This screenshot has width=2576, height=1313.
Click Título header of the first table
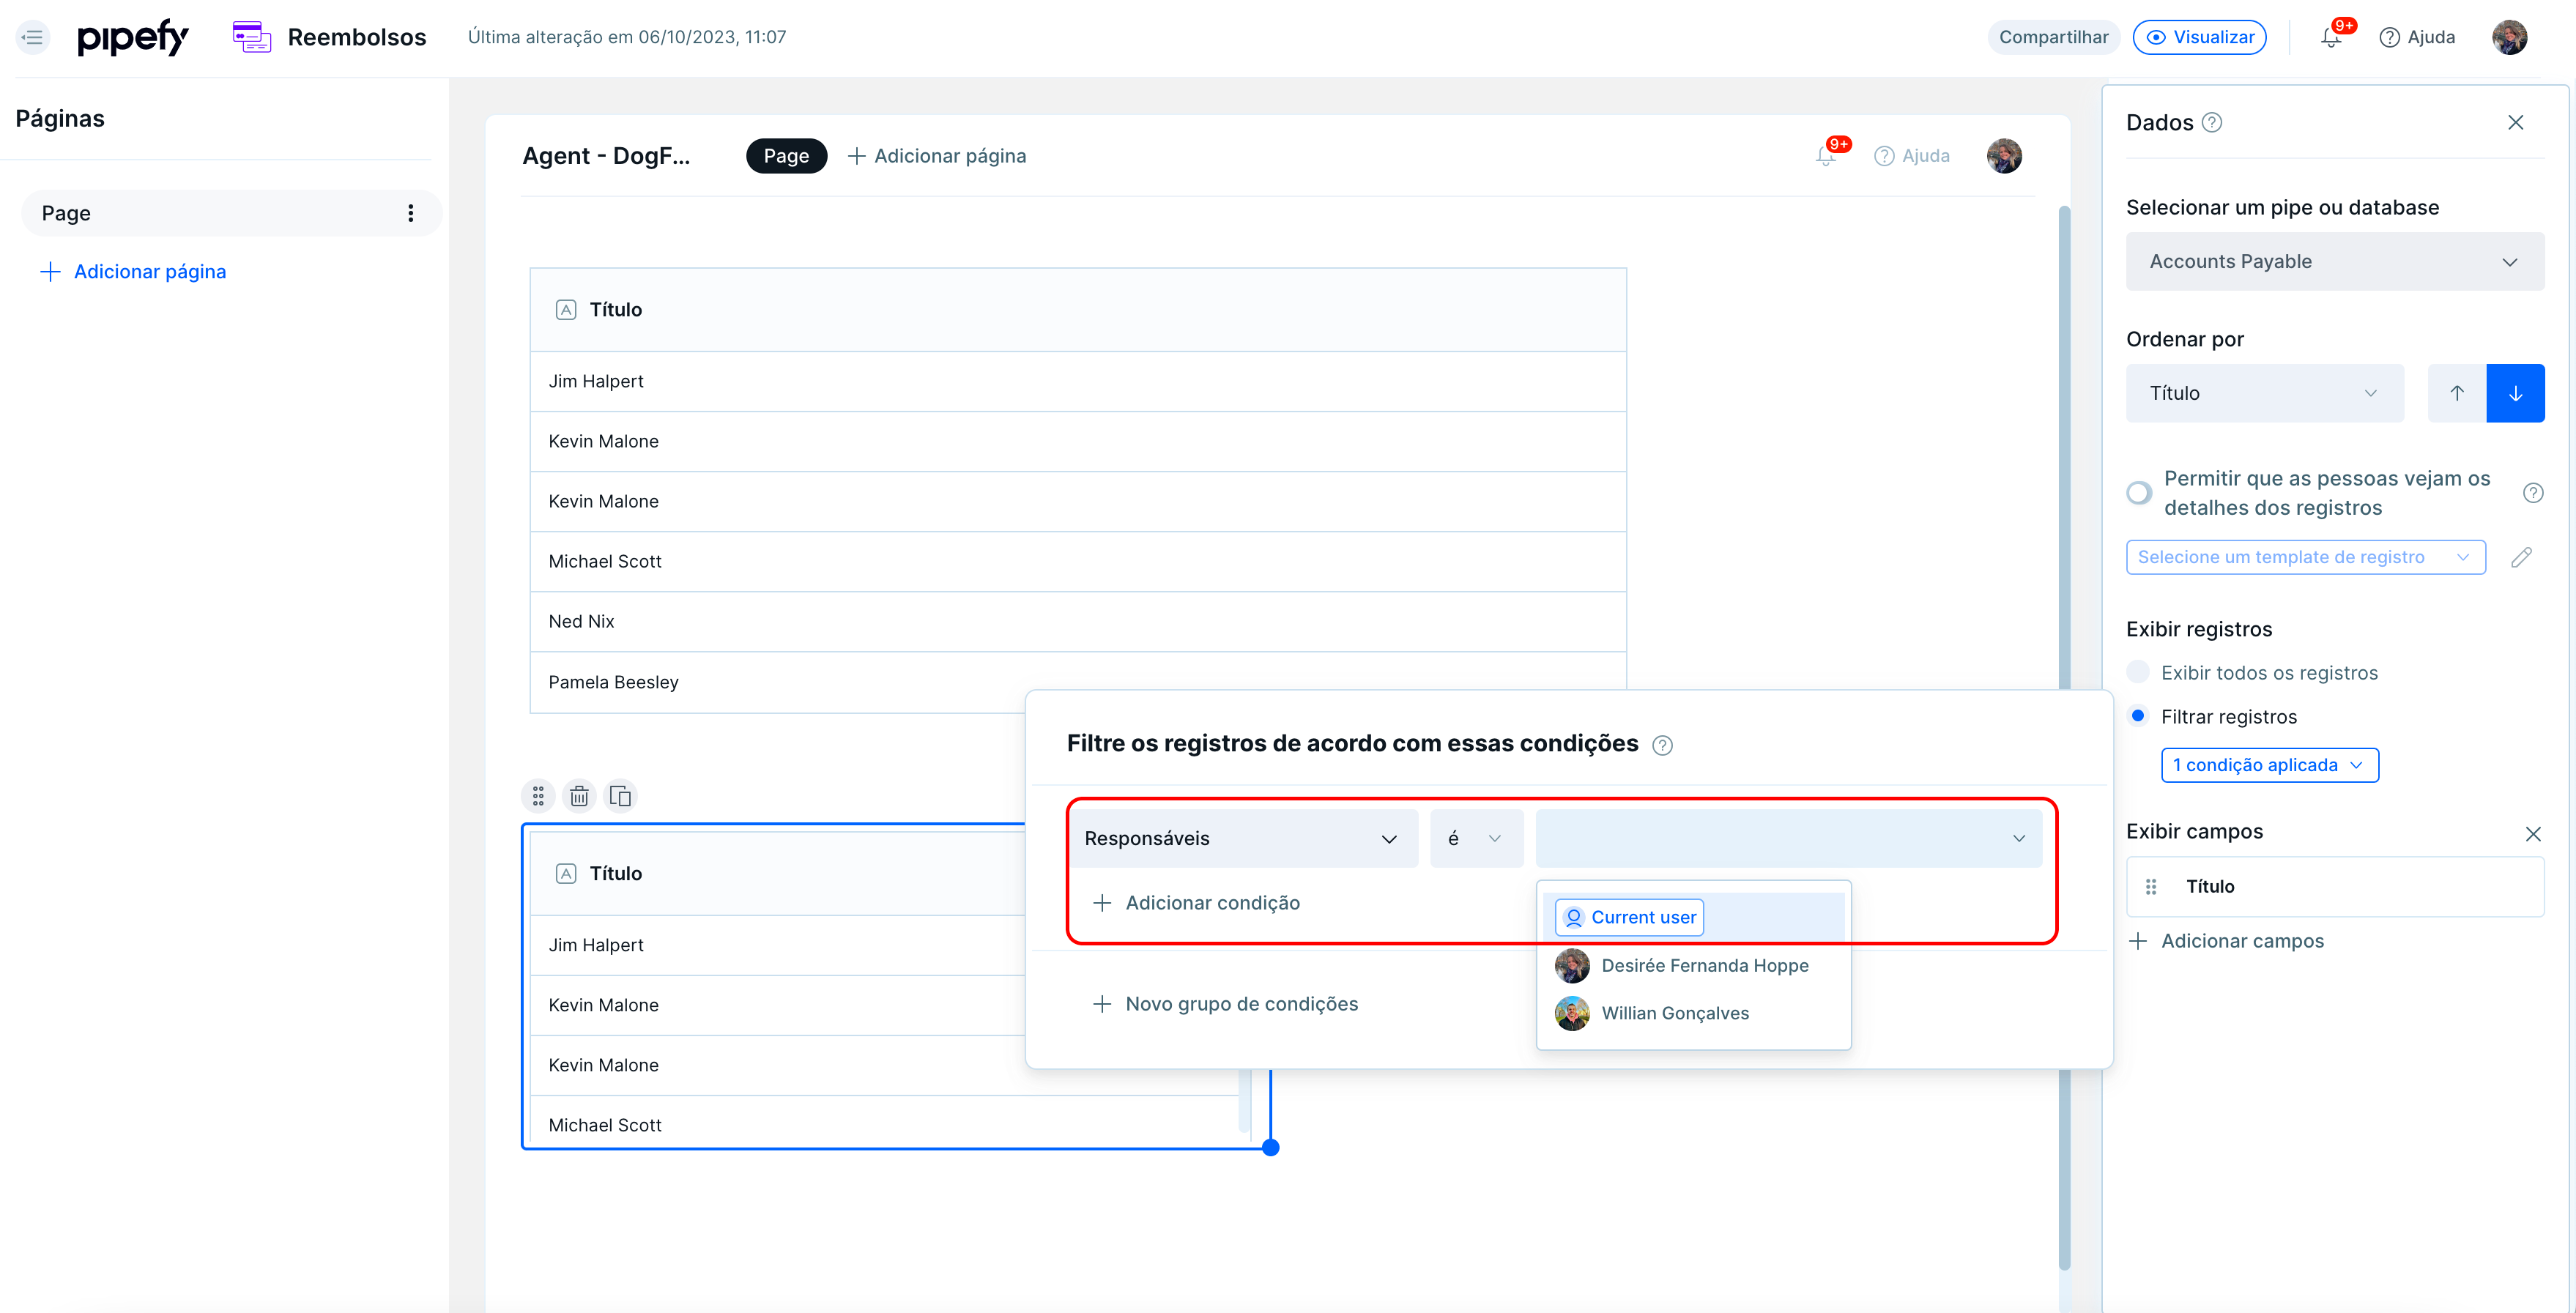coord(1077,310)
